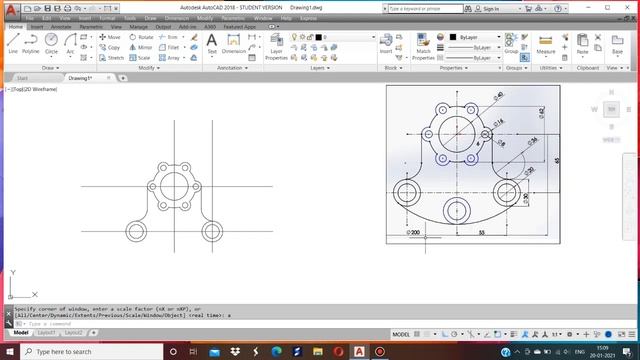Expand the Layers panel

[x=320, y=68]
